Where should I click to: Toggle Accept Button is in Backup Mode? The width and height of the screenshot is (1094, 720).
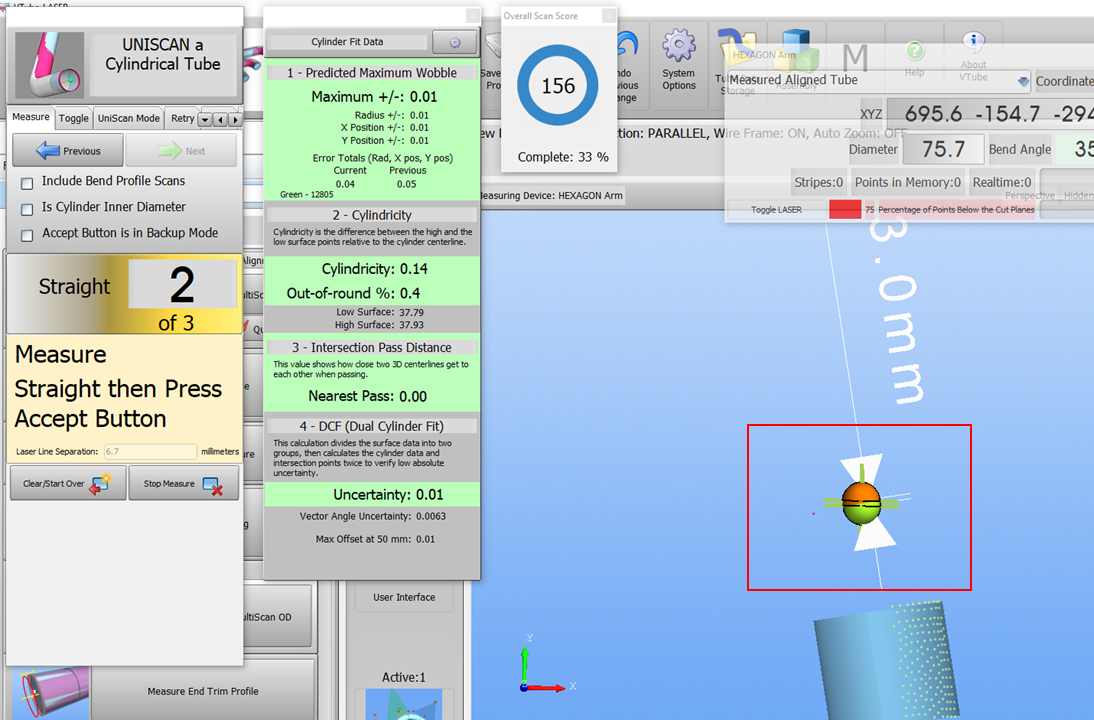point(27,236)
